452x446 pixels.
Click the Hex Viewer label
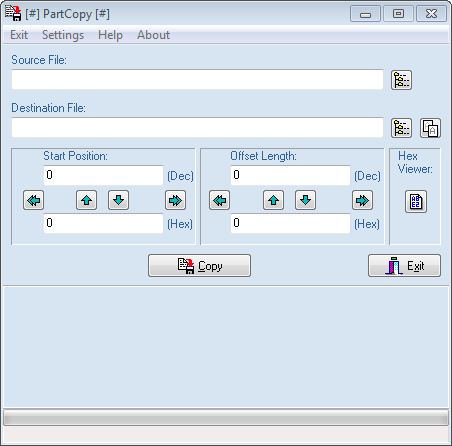(x=415, y=162)
